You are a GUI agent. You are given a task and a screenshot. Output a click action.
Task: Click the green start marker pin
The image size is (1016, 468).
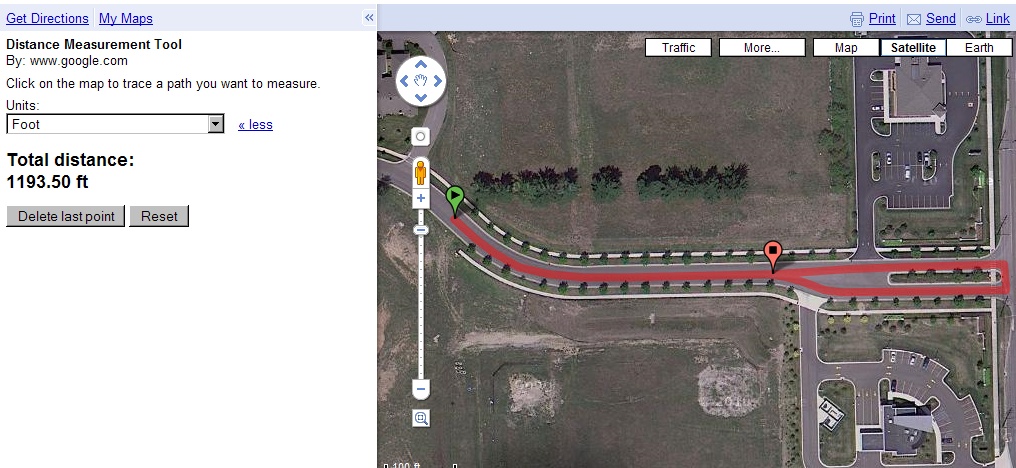pyautogui.click(x=456, y=201)
